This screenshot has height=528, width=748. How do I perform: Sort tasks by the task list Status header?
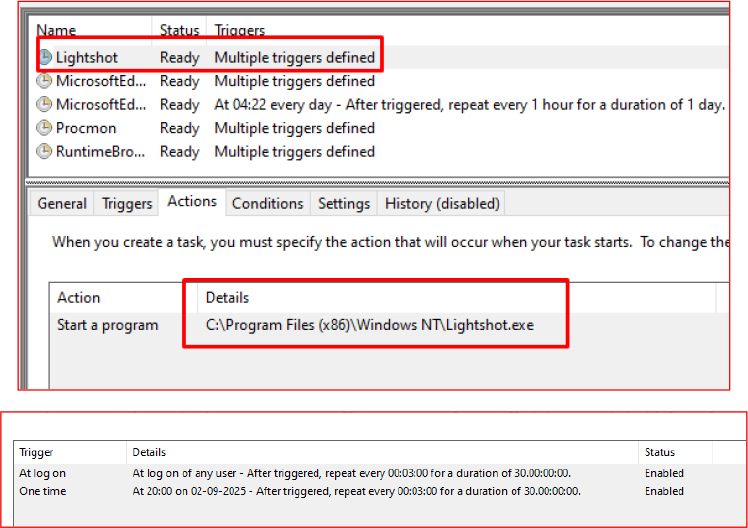pyautogui.click(x=179, y=30)
